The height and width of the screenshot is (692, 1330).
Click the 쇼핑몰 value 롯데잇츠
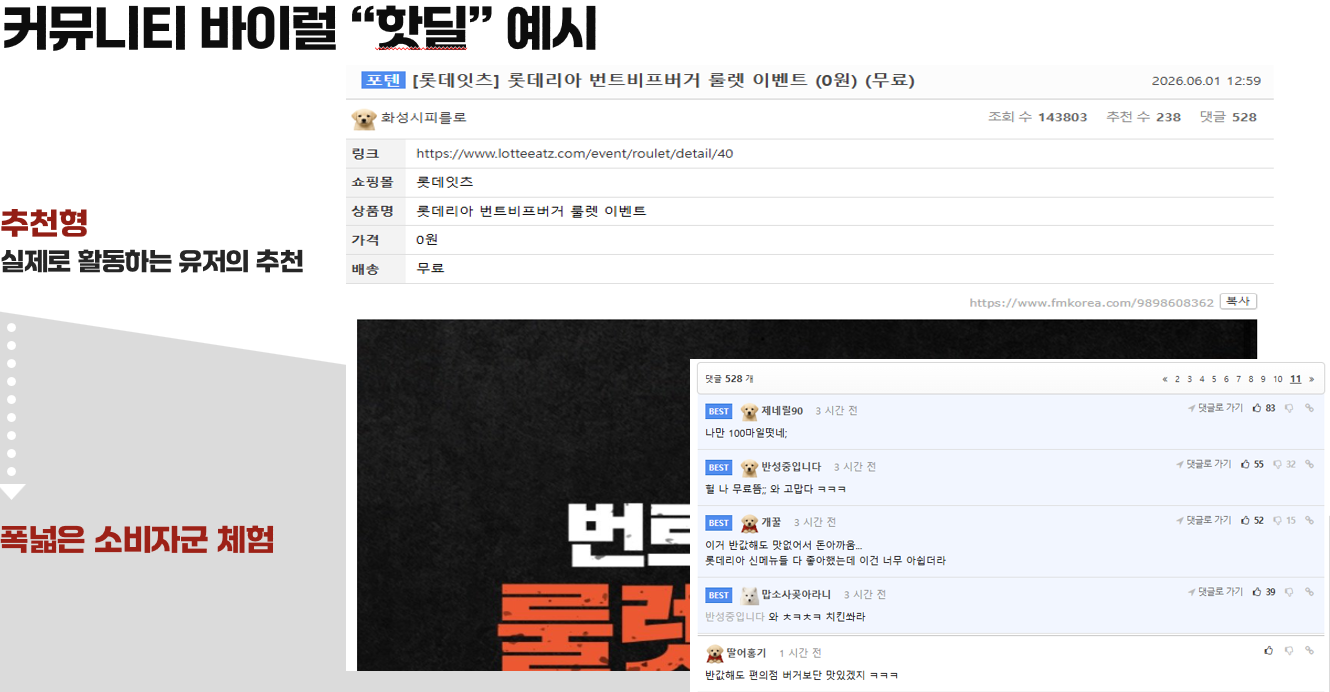click(x=444, y=183)
